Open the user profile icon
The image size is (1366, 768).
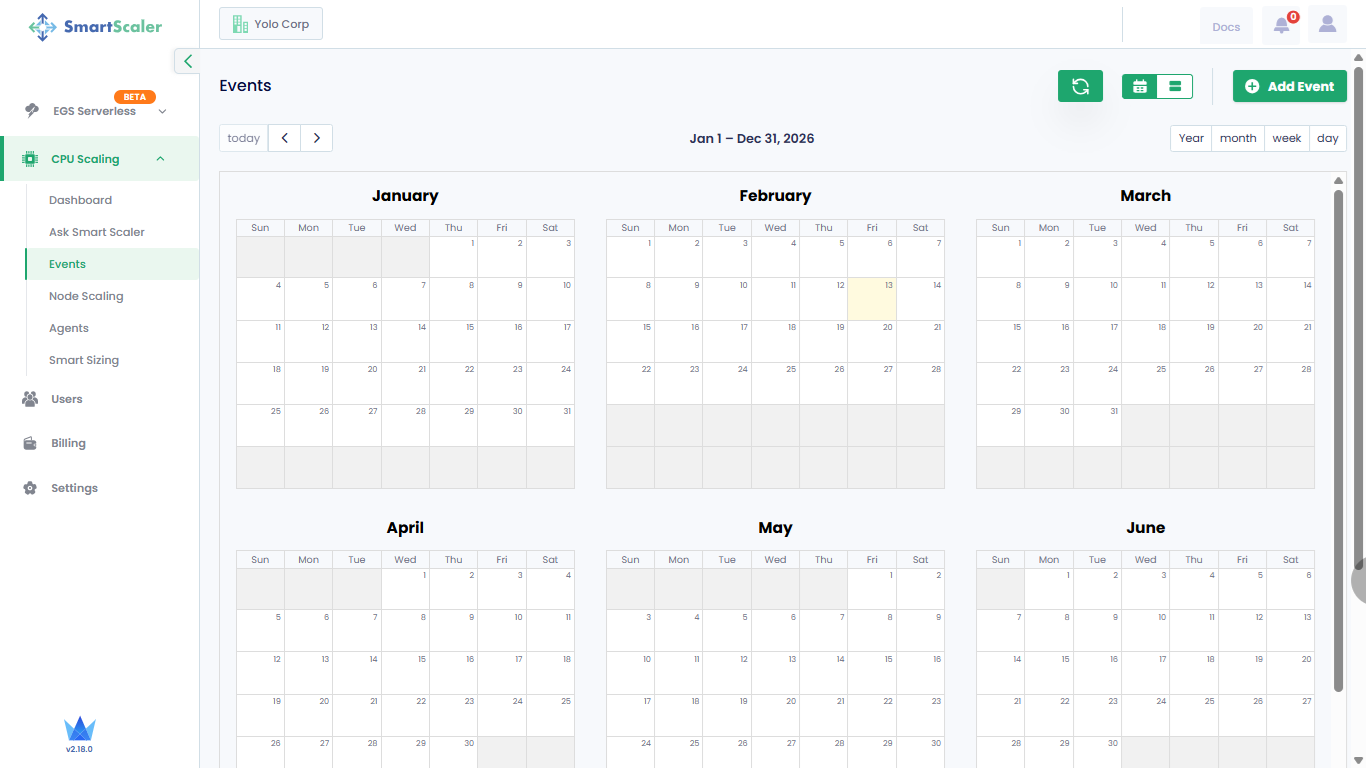tap(1327, 24)
